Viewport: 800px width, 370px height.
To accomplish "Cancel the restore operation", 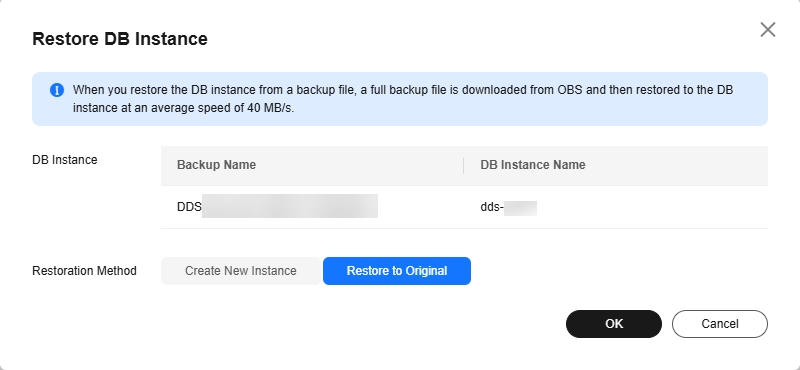I will (x=719, y=324).
